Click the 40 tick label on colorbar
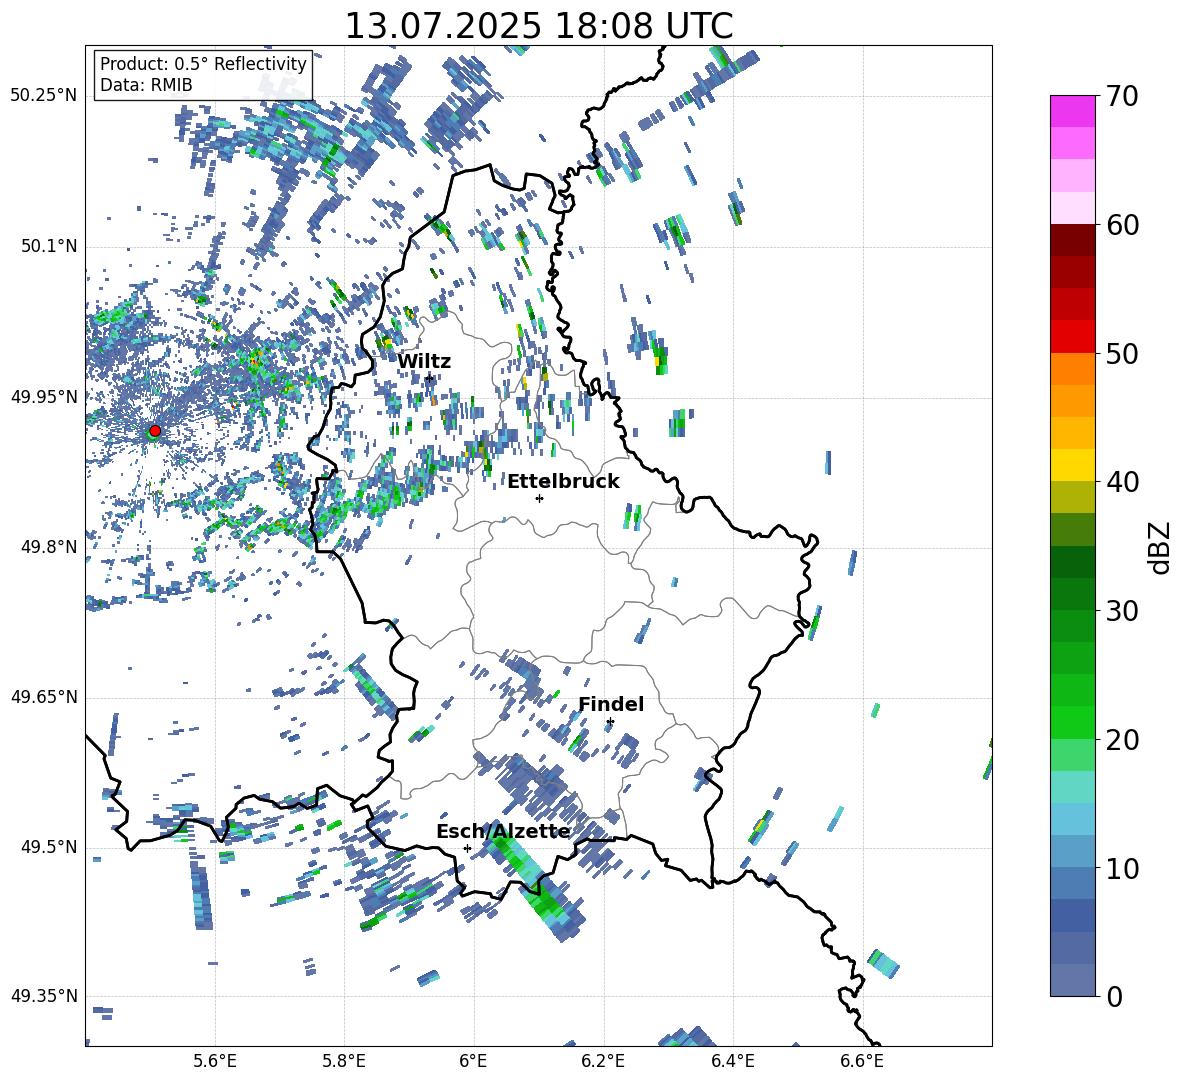Image resolution: width=1184 pixels, height=1081 pixels. [1121, 482]
